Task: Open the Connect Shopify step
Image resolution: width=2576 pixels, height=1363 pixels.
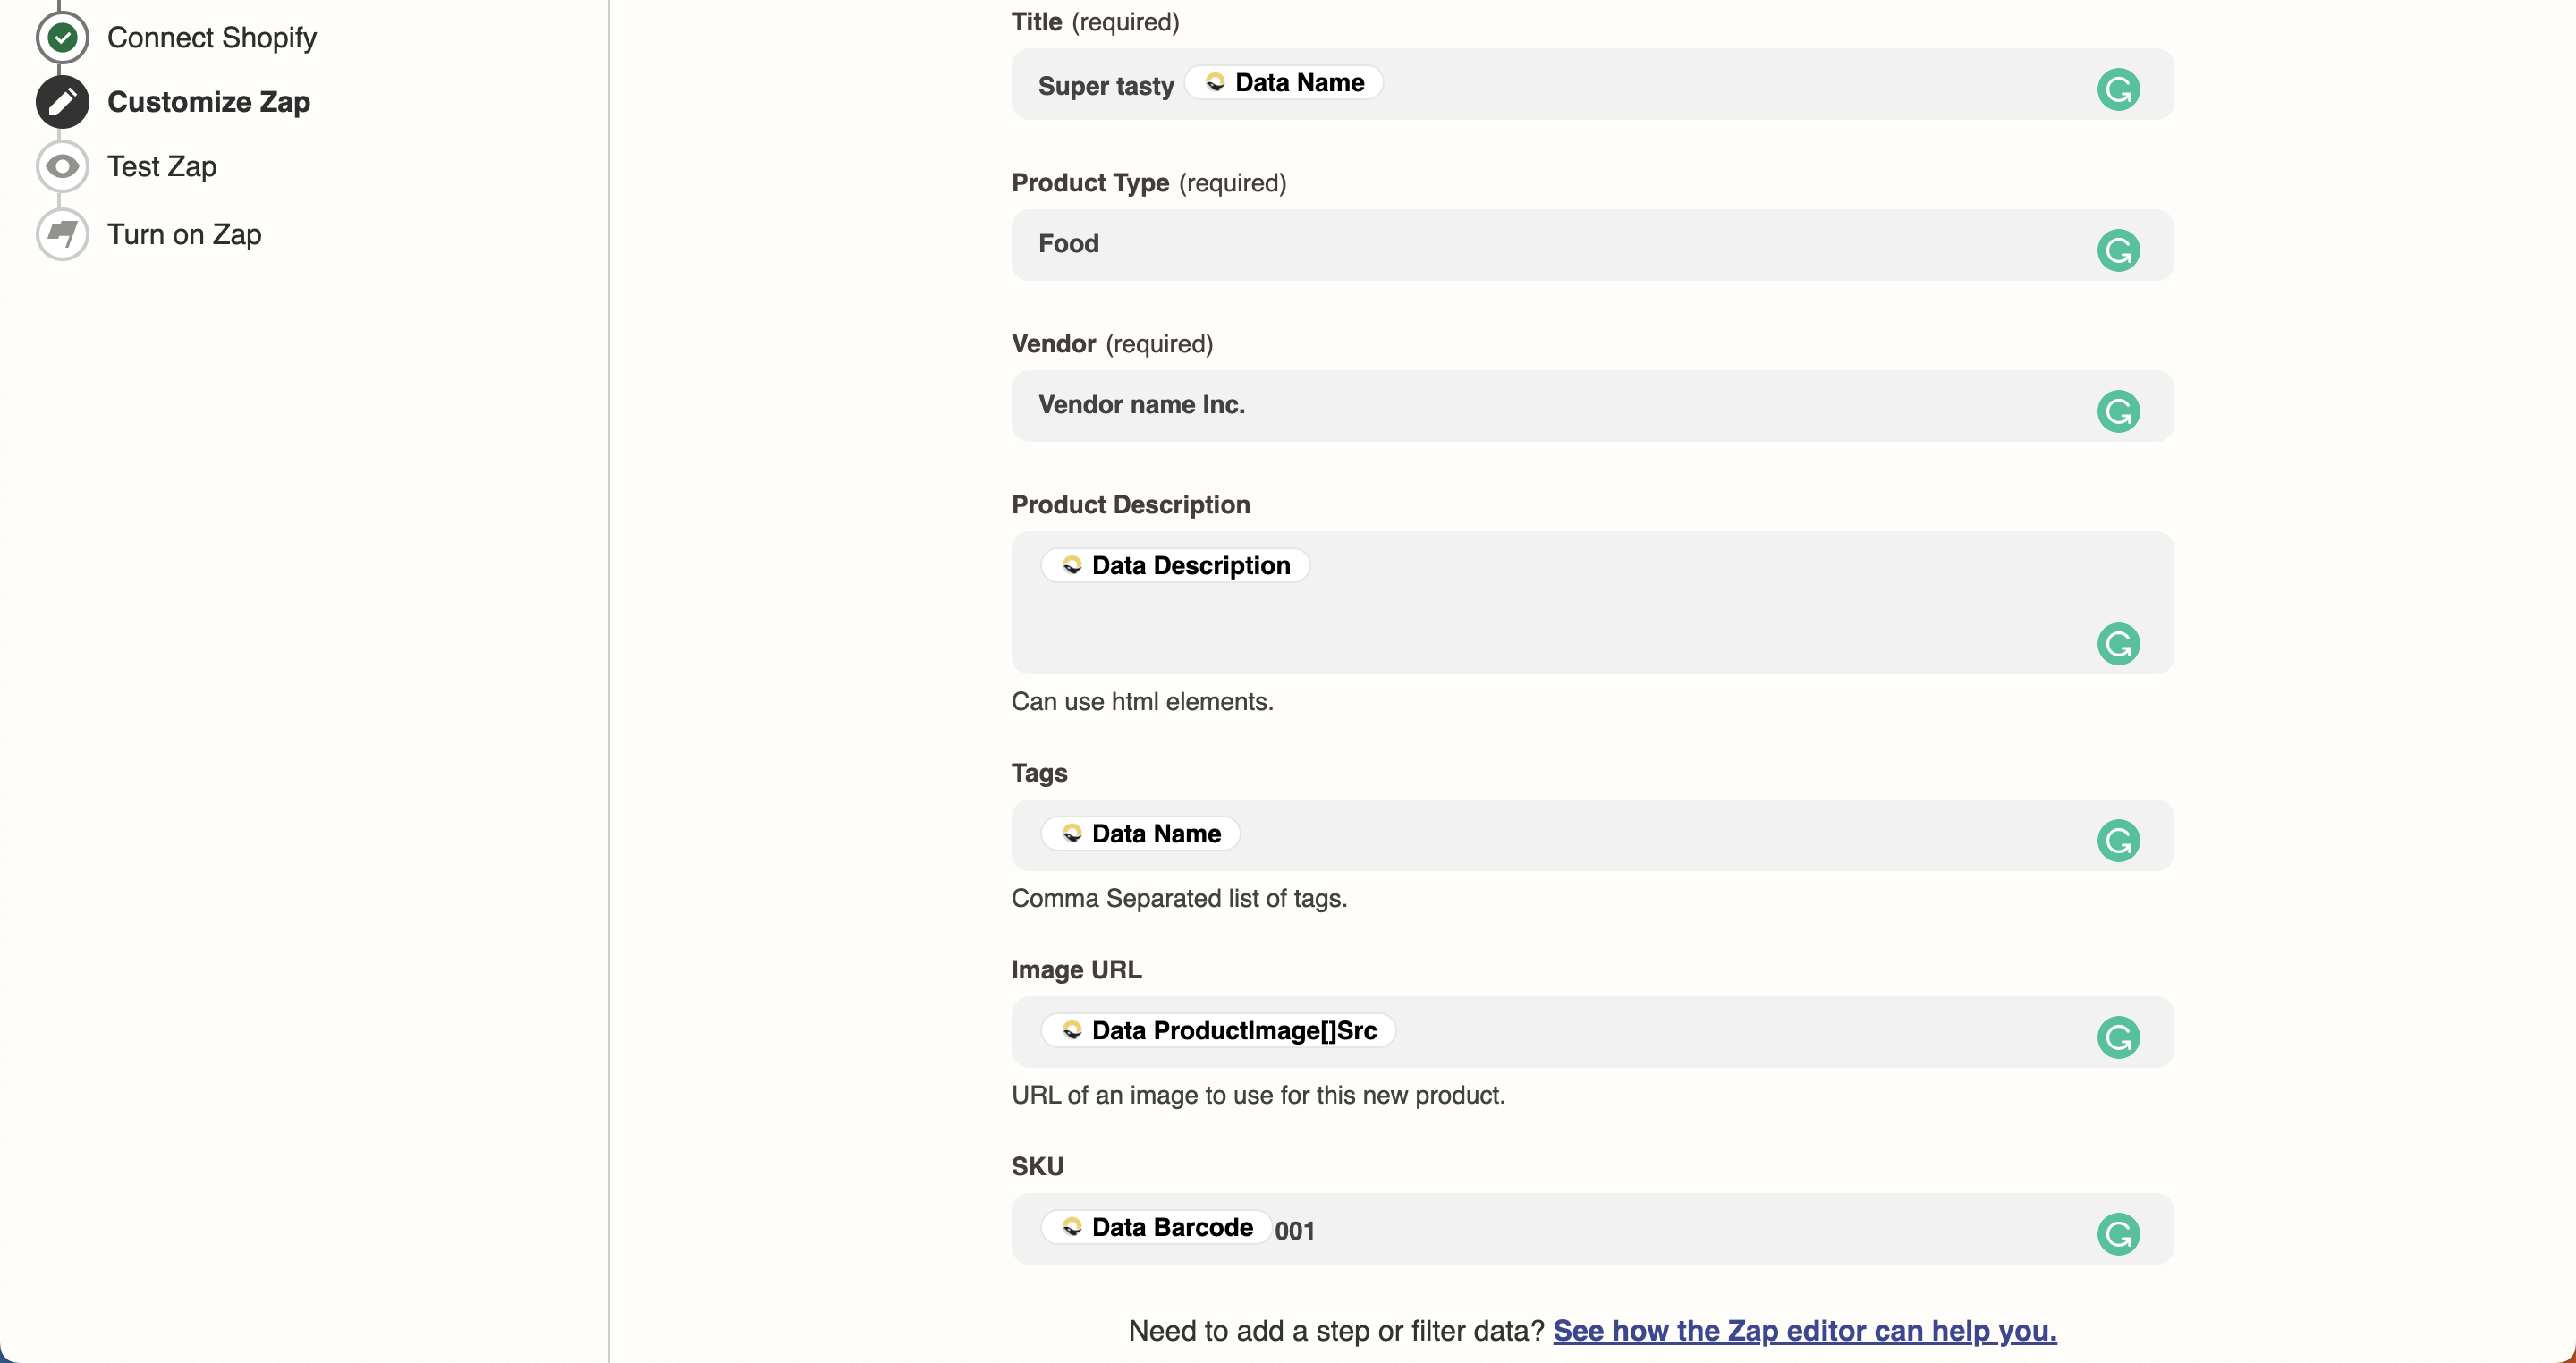Action: coord(212,38)
